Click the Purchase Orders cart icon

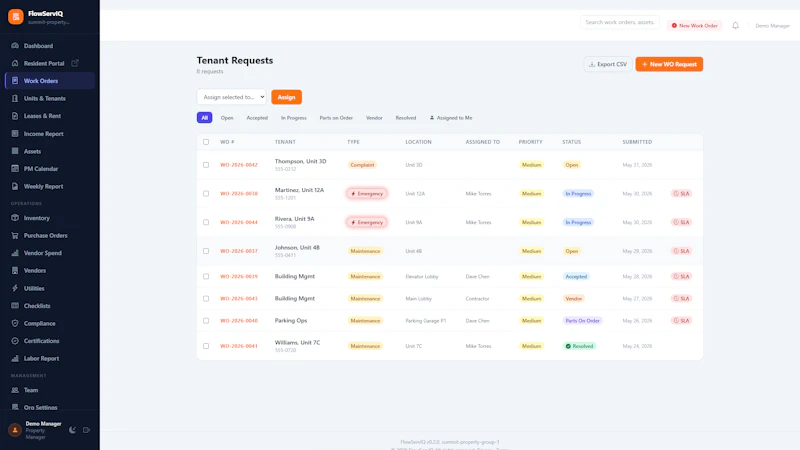tap(15, 235)
